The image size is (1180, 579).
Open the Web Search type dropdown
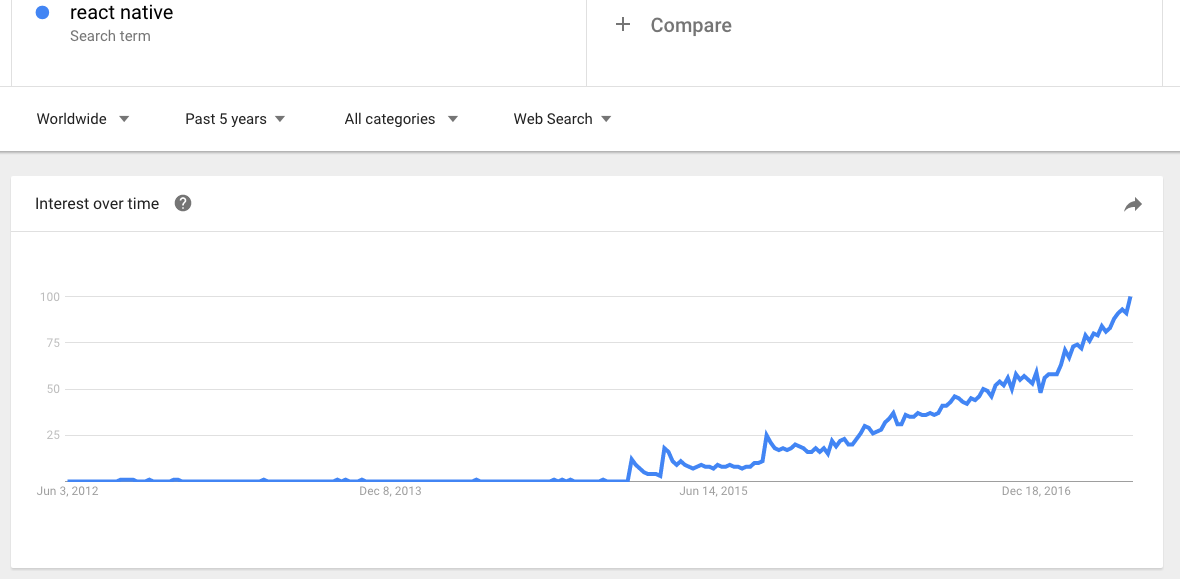(553, 119)
